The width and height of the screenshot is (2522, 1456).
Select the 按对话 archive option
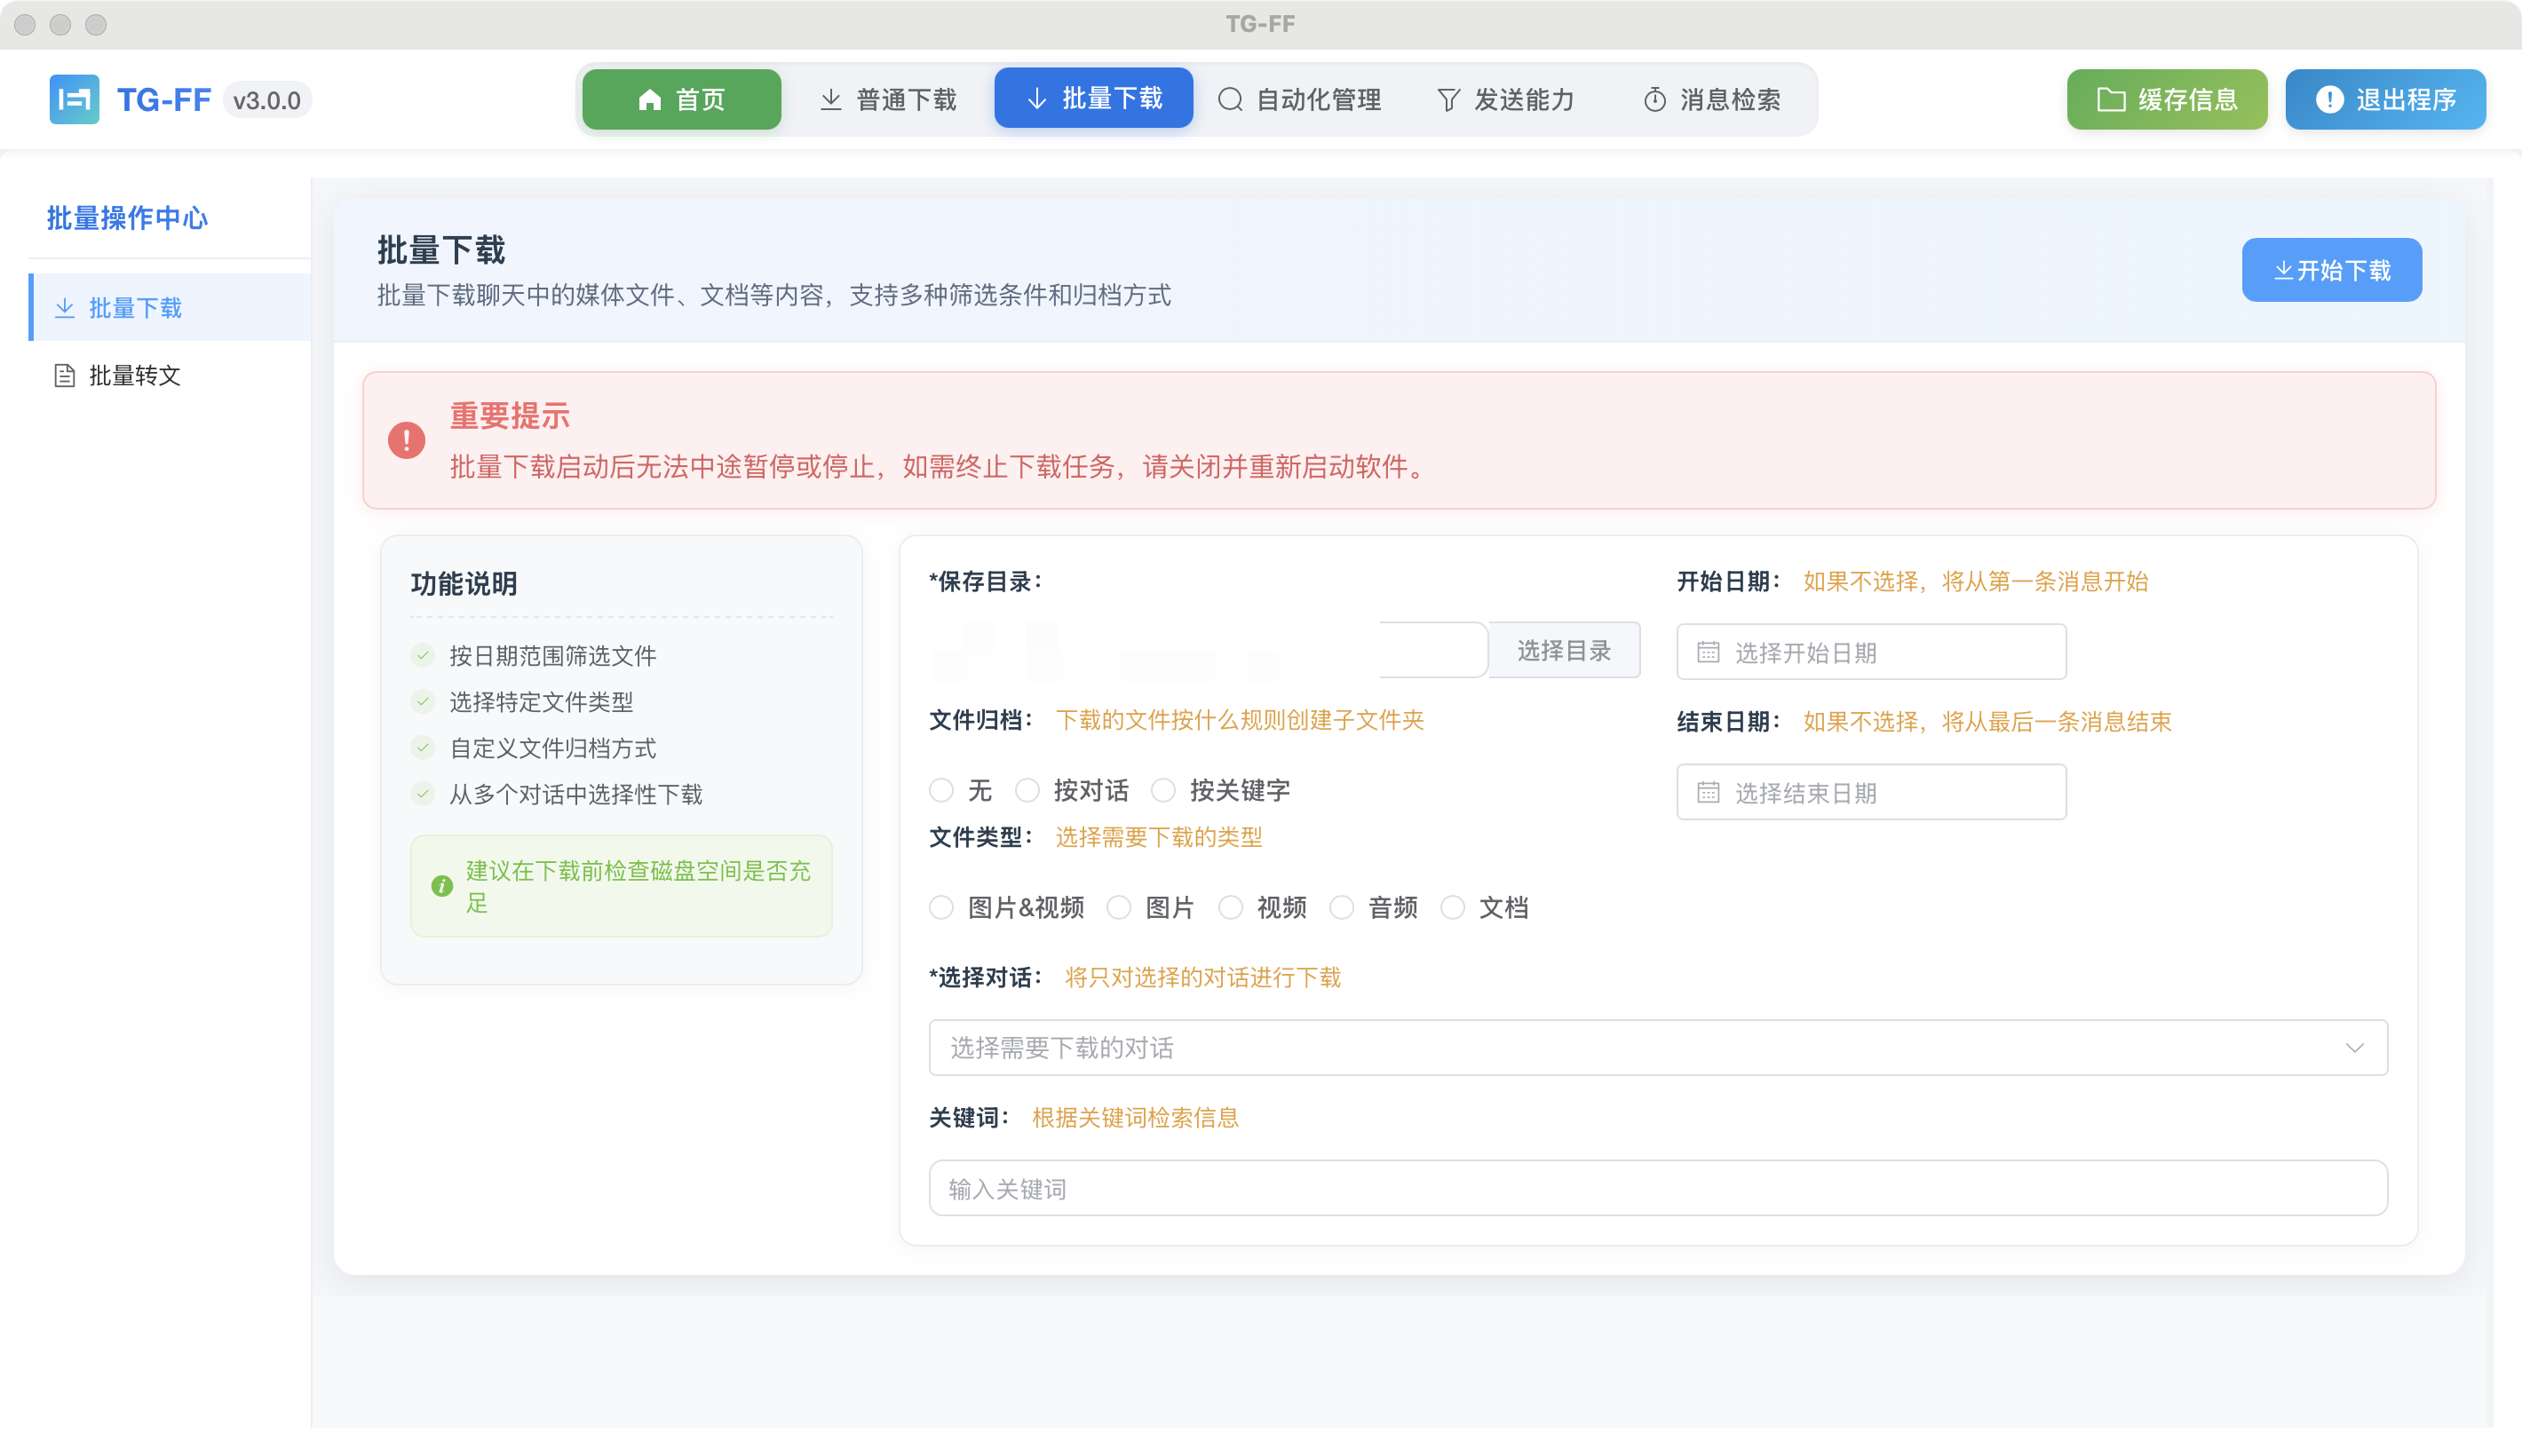tap(1028, 790)
